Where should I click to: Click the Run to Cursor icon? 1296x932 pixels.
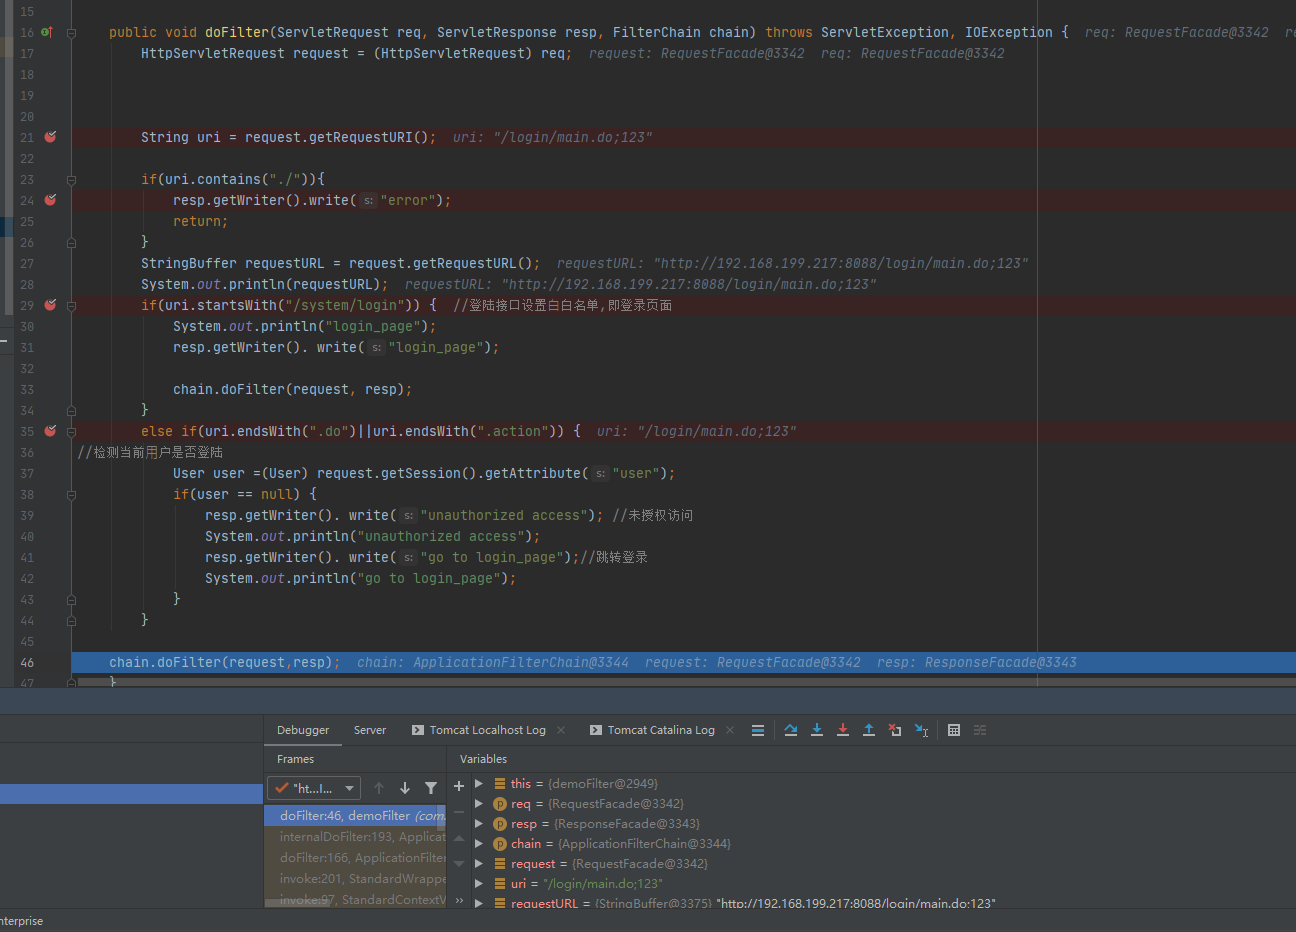(921, 730)
